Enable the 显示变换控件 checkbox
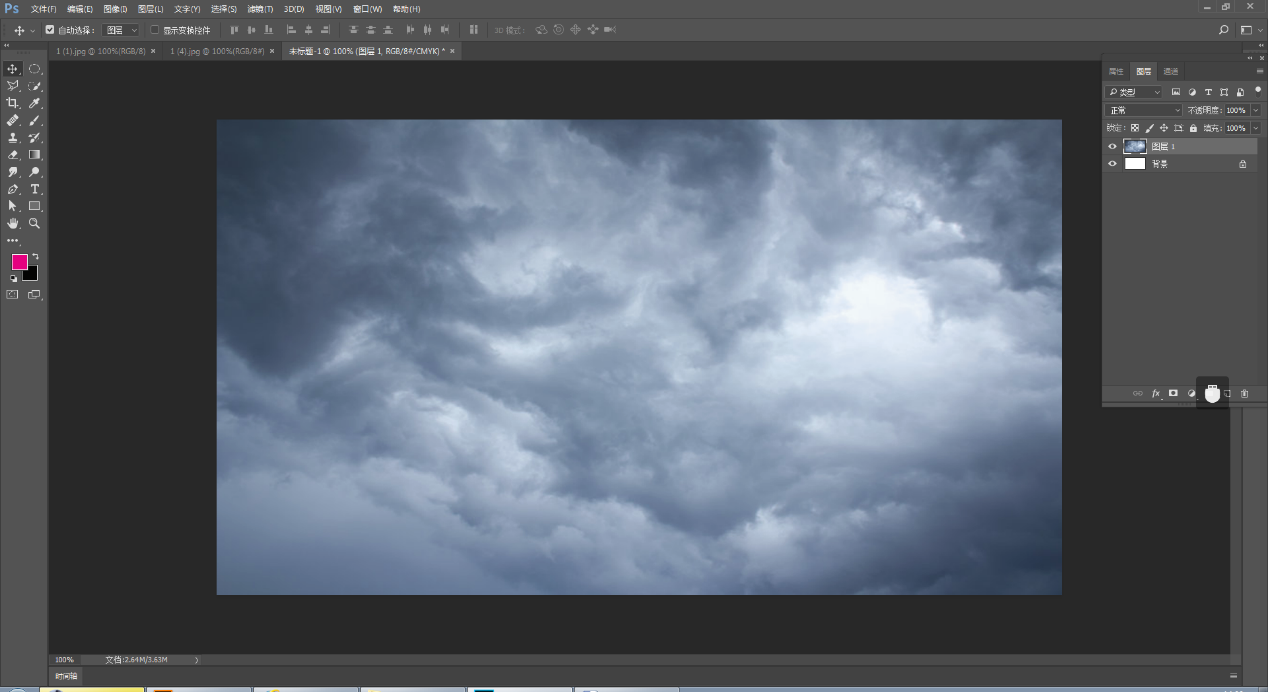 tap(154, 30)
